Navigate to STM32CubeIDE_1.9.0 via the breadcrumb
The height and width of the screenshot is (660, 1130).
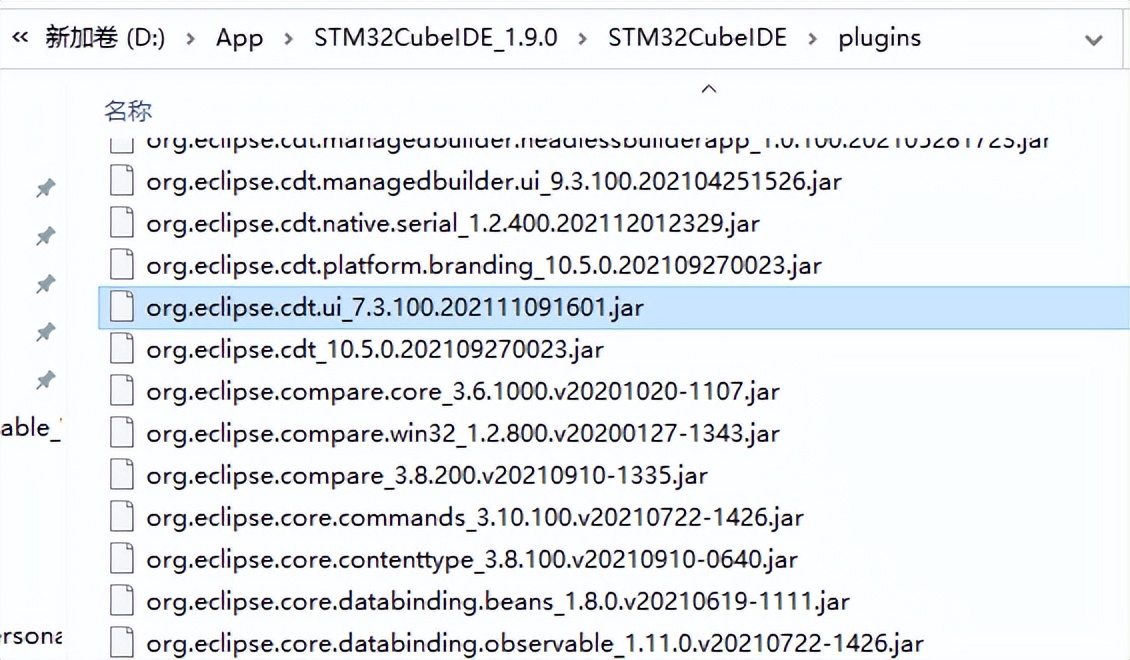click(435, 37)
